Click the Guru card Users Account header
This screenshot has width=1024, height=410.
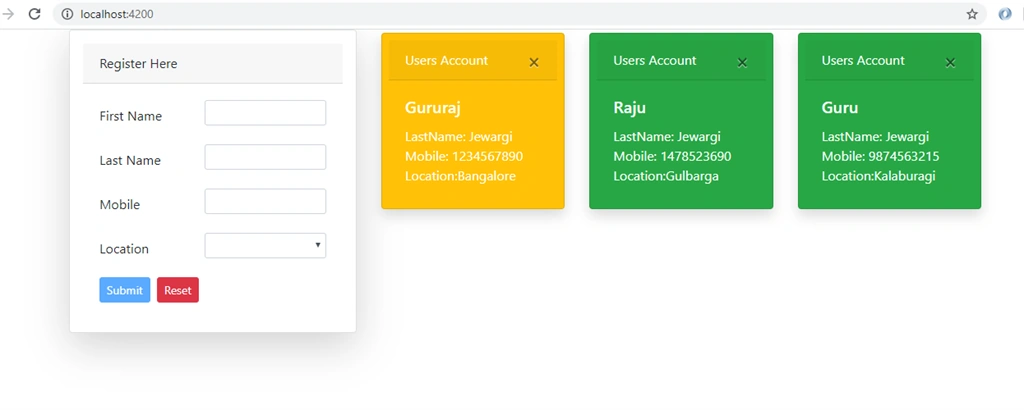tap(889, 61)
